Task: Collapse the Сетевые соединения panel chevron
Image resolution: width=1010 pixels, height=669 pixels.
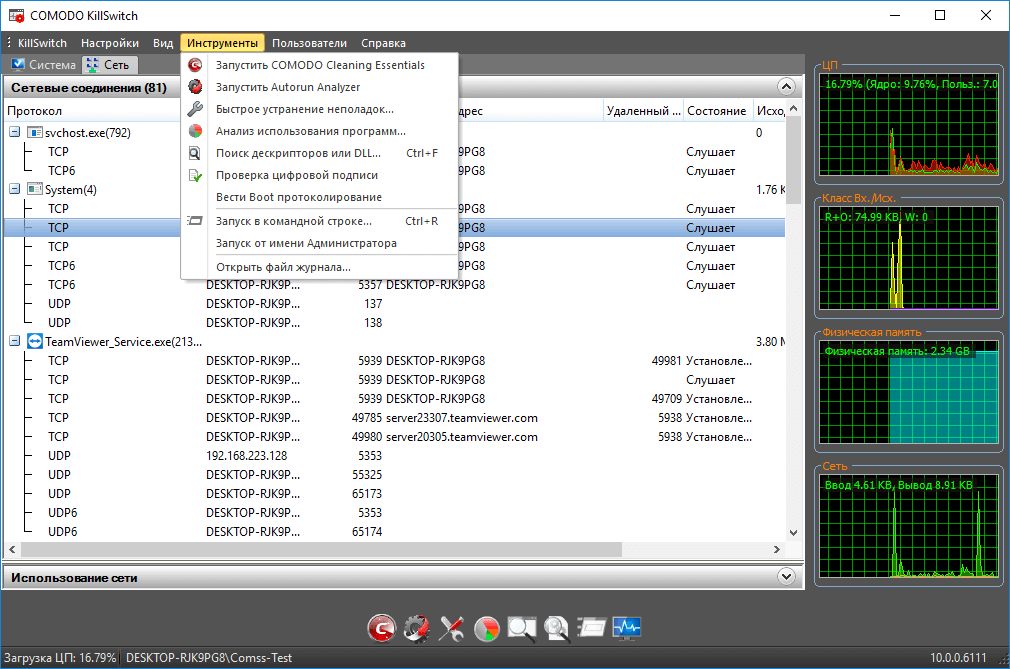Action: 786,87
